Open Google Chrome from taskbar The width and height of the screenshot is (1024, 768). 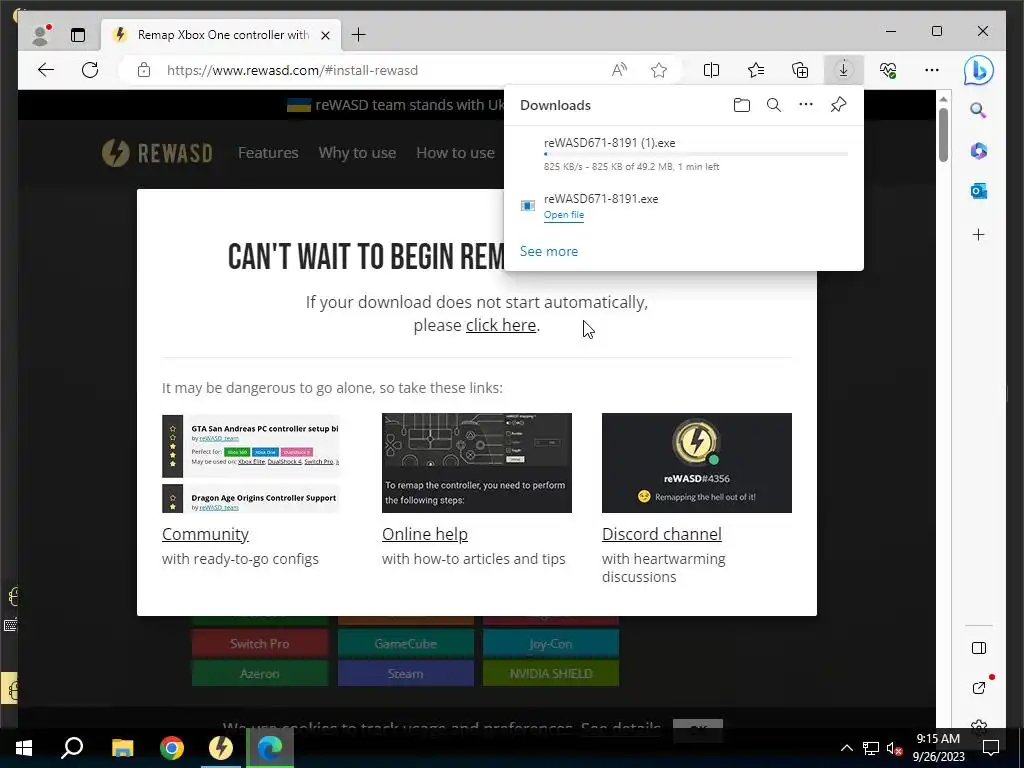point(172,747)
